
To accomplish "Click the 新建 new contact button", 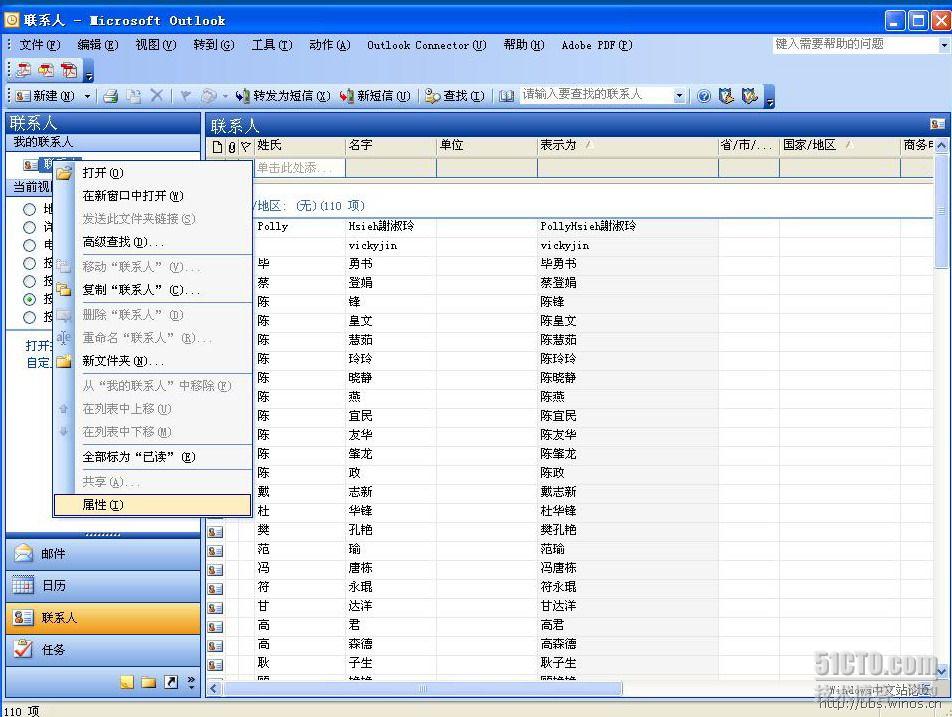I will coord(45,96).
